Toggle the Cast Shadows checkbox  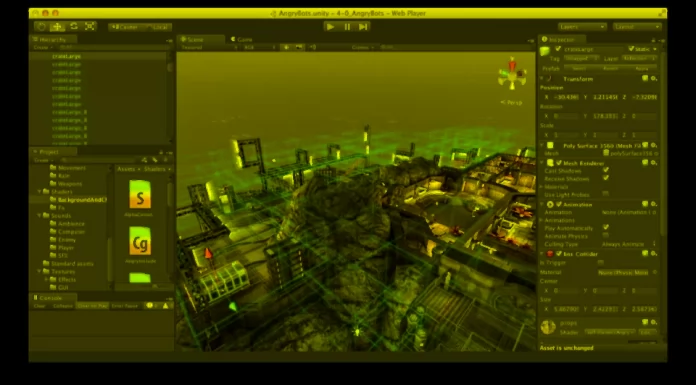pyautogui.click(x=606, y=171)
